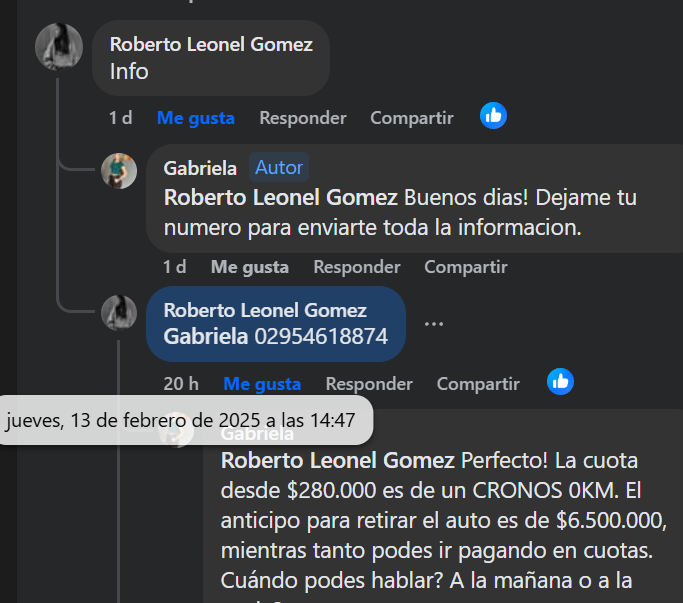
Task: Share Roberto's Info comment via Compartir
Action: 411,118
